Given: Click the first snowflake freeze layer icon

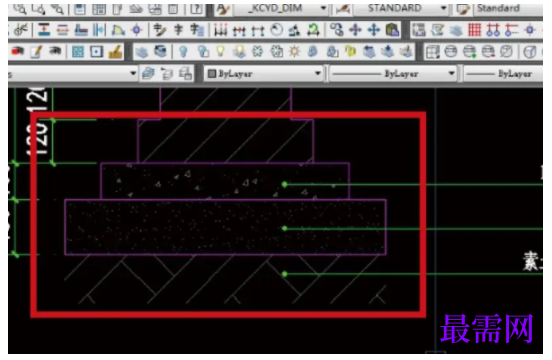Looking at the screenshot, I should (x=257, y=52).
